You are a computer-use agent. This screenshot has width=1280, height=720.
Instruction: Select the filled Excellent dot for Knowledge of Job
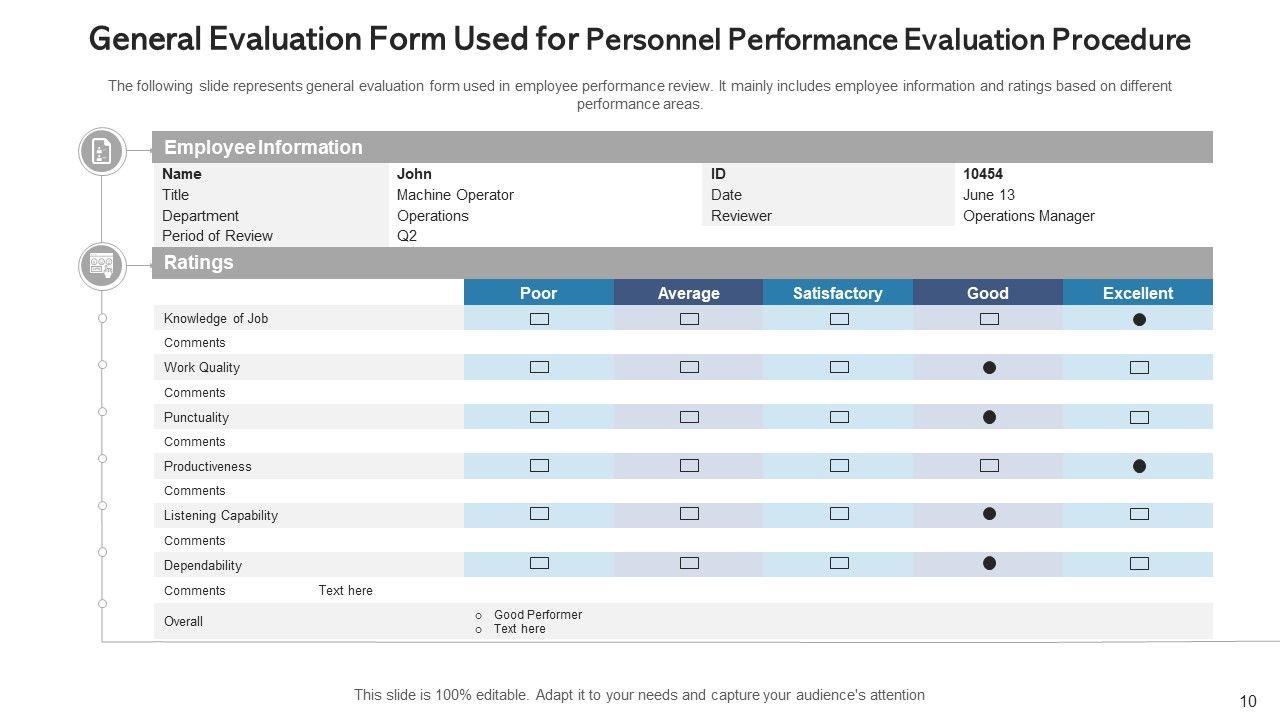pyautogui.click(x=1139, y=320)
